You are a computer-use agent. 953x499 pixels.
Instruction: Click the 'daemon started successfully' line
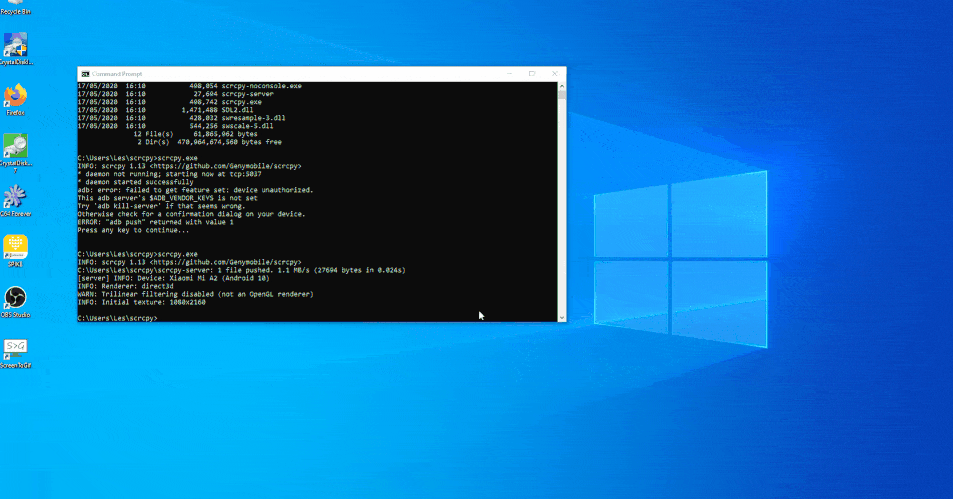click(136, 182)
